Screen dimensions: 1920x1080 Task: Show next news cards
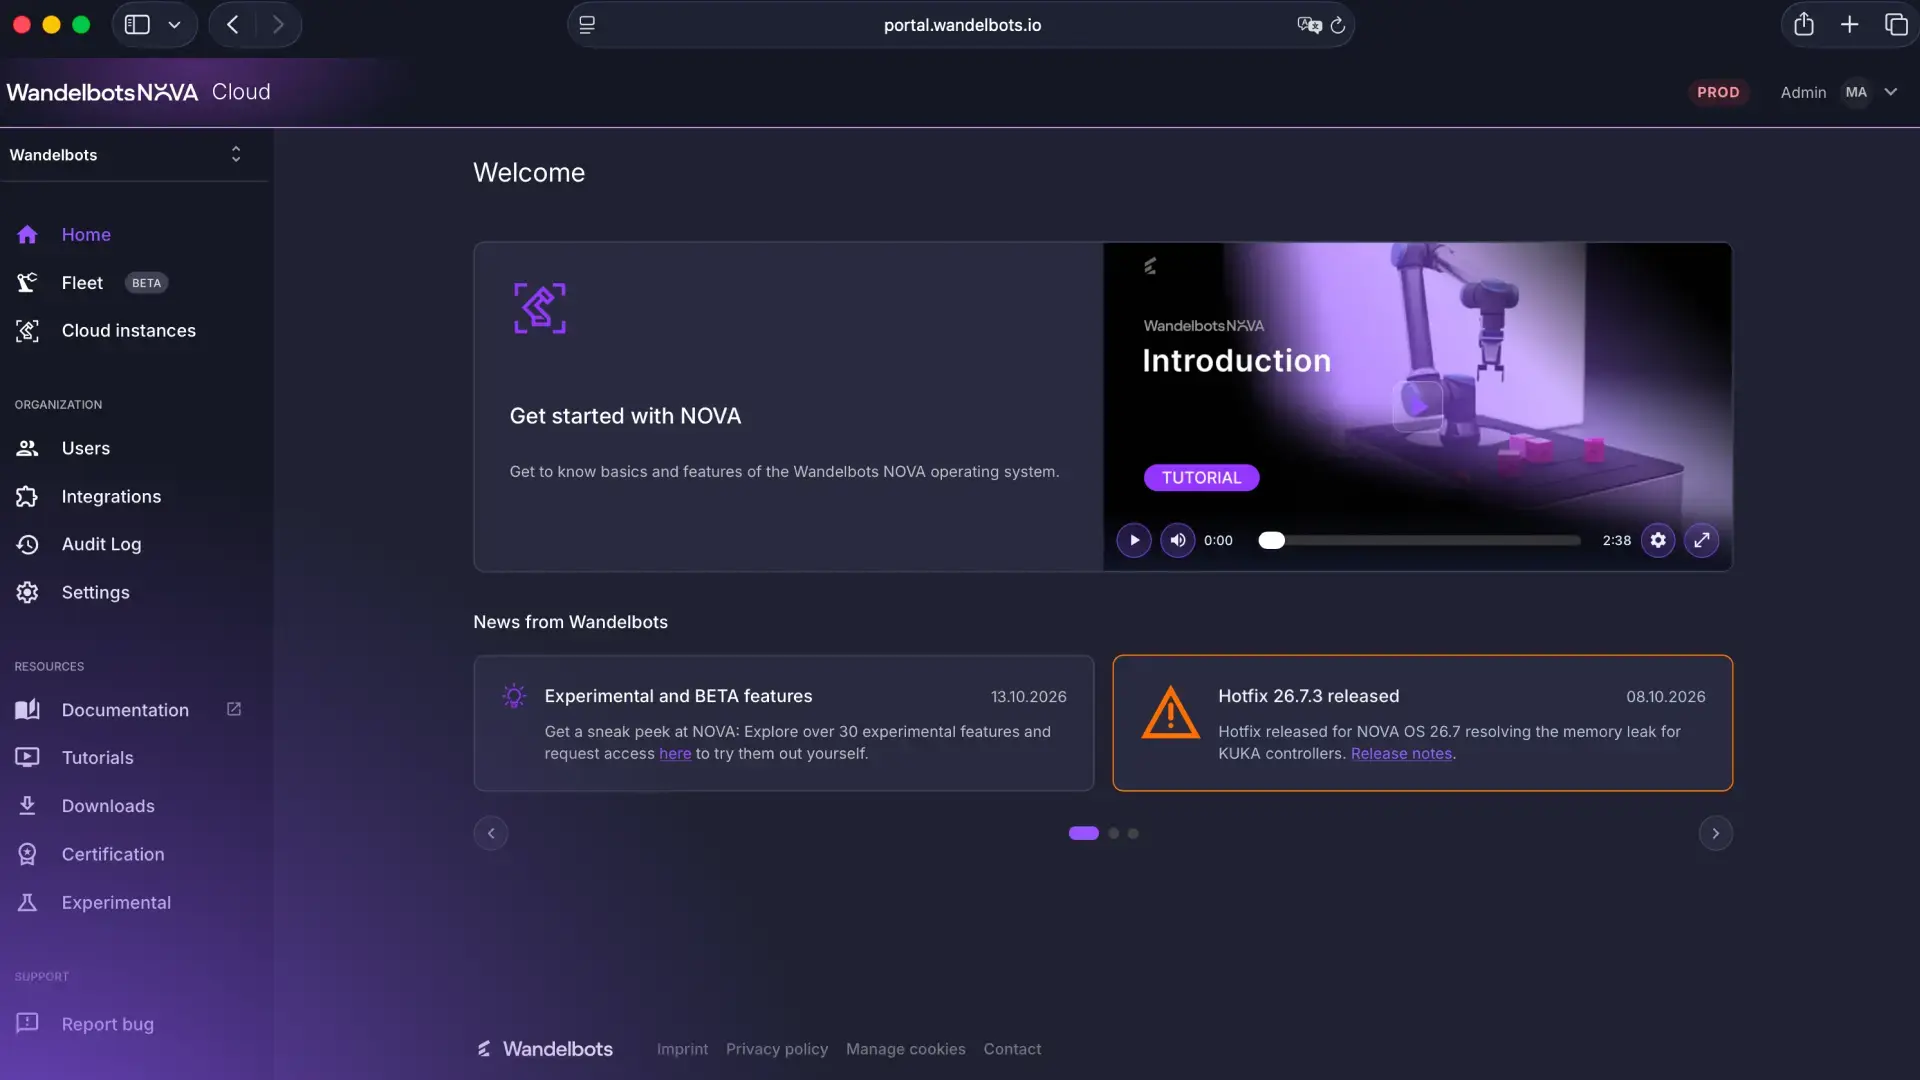[x=1716, y=834]
